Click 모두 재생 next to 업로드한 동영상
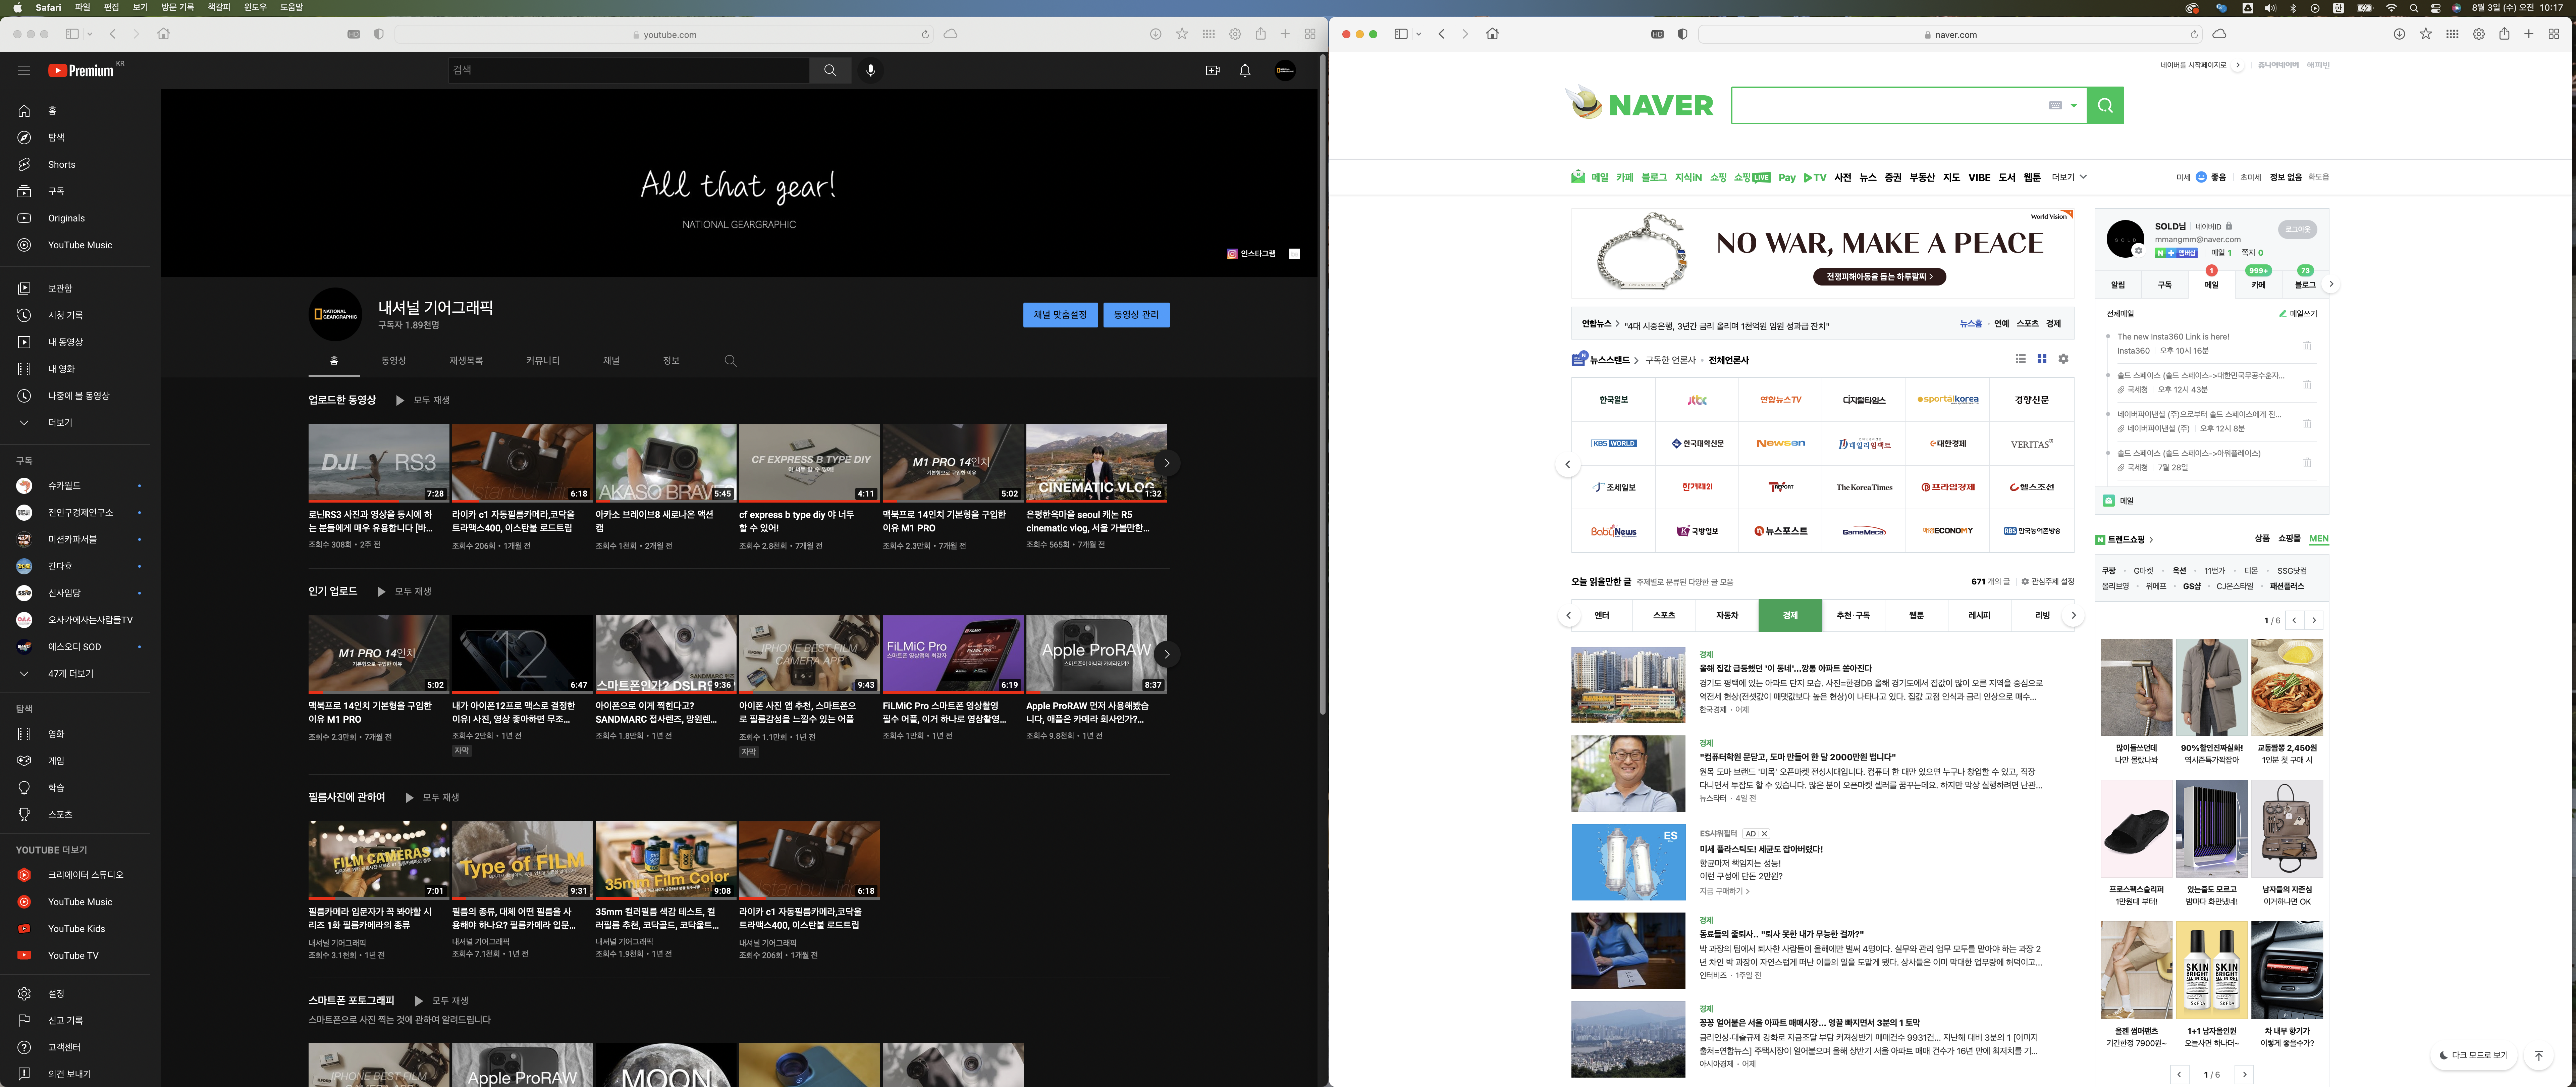Viewport: 2576px width, 1087px height. [x=423, y=400]
